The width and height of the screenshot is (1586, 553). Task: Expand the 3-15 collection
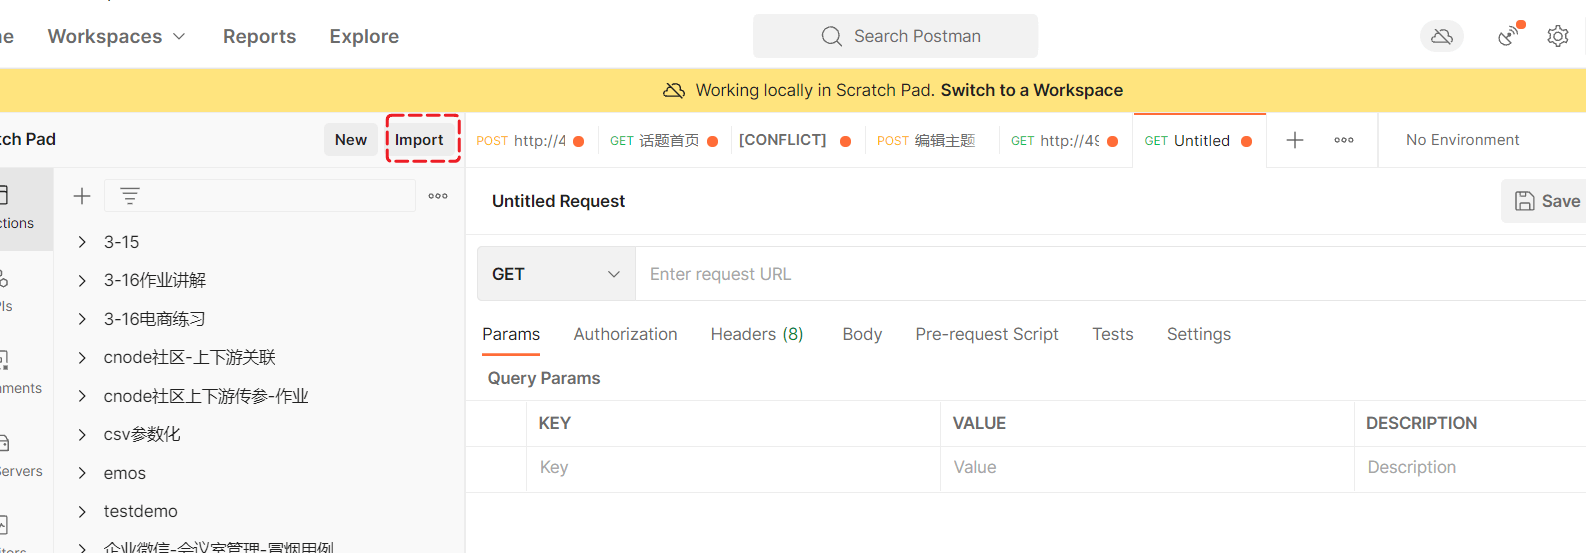[82, 242]
